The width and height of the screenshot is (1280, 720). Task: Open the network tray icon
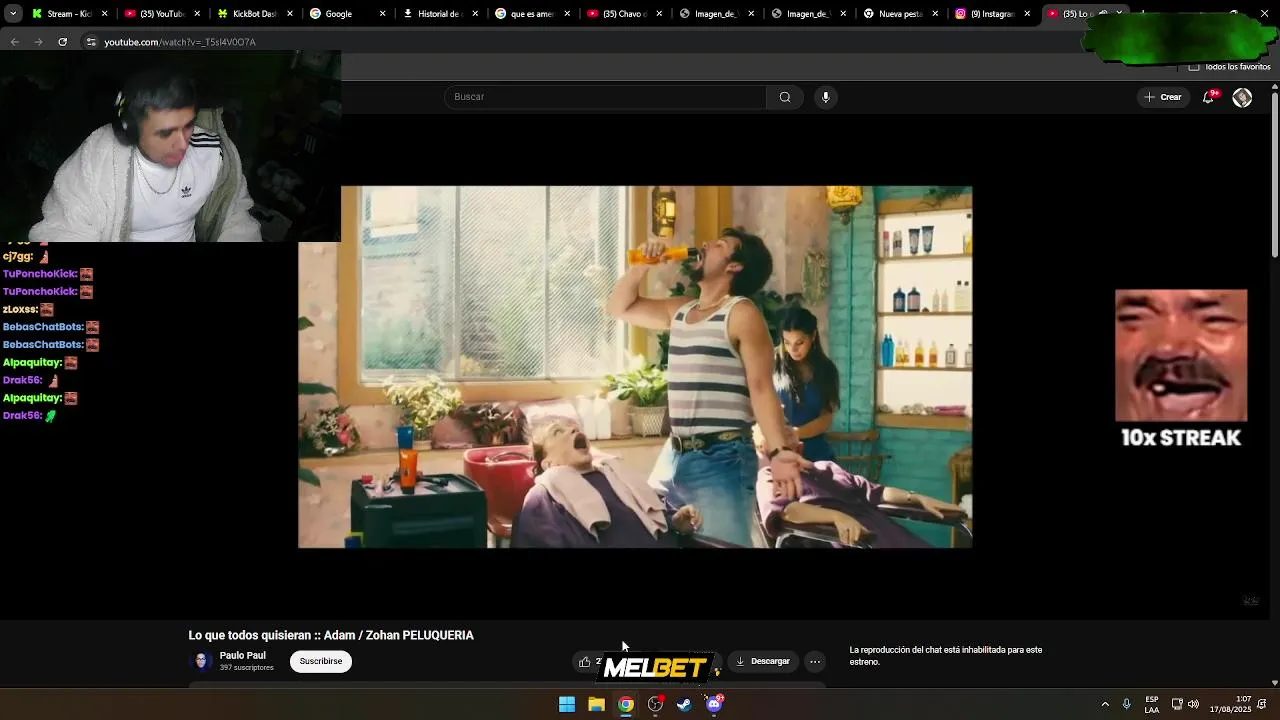point(1177,704)
